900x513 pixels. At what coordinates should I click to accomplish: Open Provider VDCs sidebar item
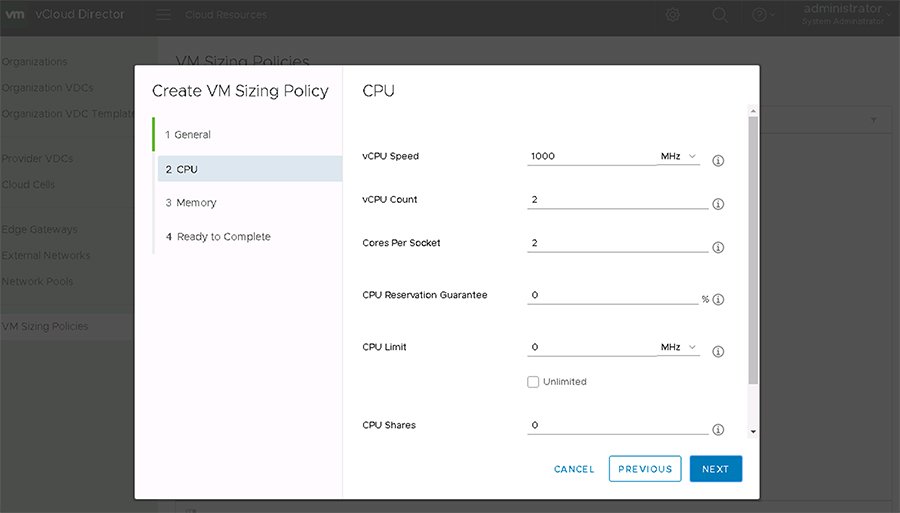click(x=37, y=158)
